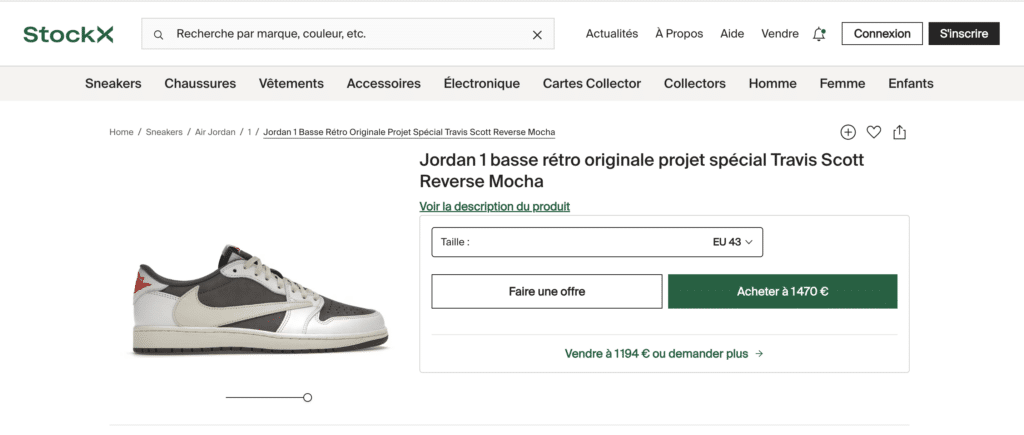Go to Sneakers breadcrumb
Screen dimensions: 1024x435
[x=164, y=132]
